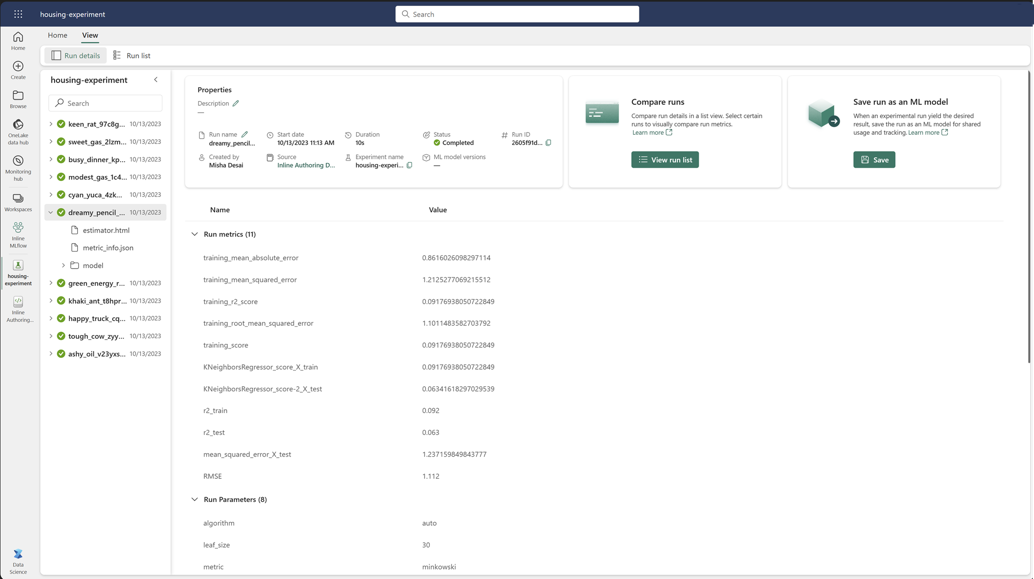1034x579 pixels.
Task: Click the leaf_size parameter value 30
Action: click(x=426, y=545)
